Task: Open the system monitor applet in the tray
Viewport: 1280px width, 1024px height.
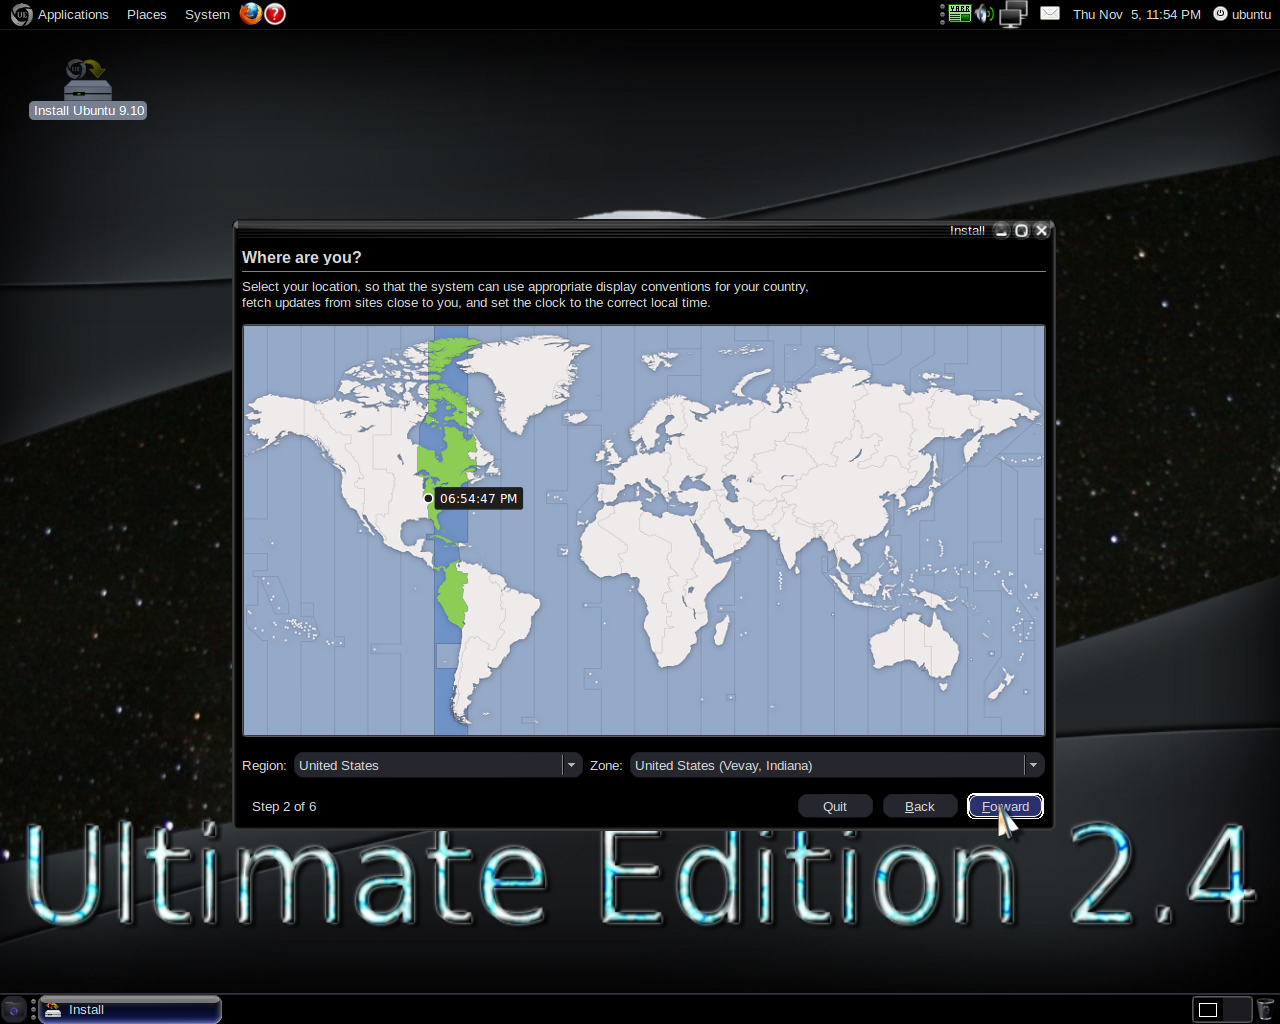Action: [x=960, y=14]
